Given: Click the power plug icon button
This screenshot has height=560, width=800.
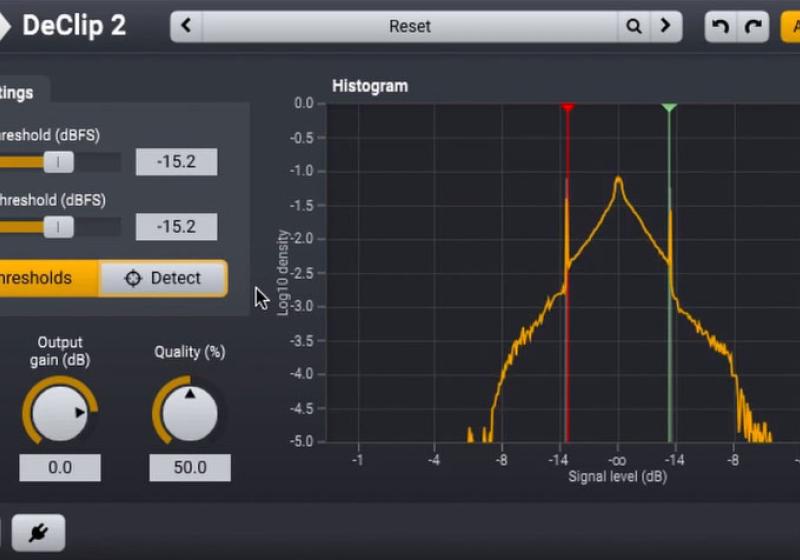Looking at the screenshot, I should pyautogui.click(x=38, y=533).
